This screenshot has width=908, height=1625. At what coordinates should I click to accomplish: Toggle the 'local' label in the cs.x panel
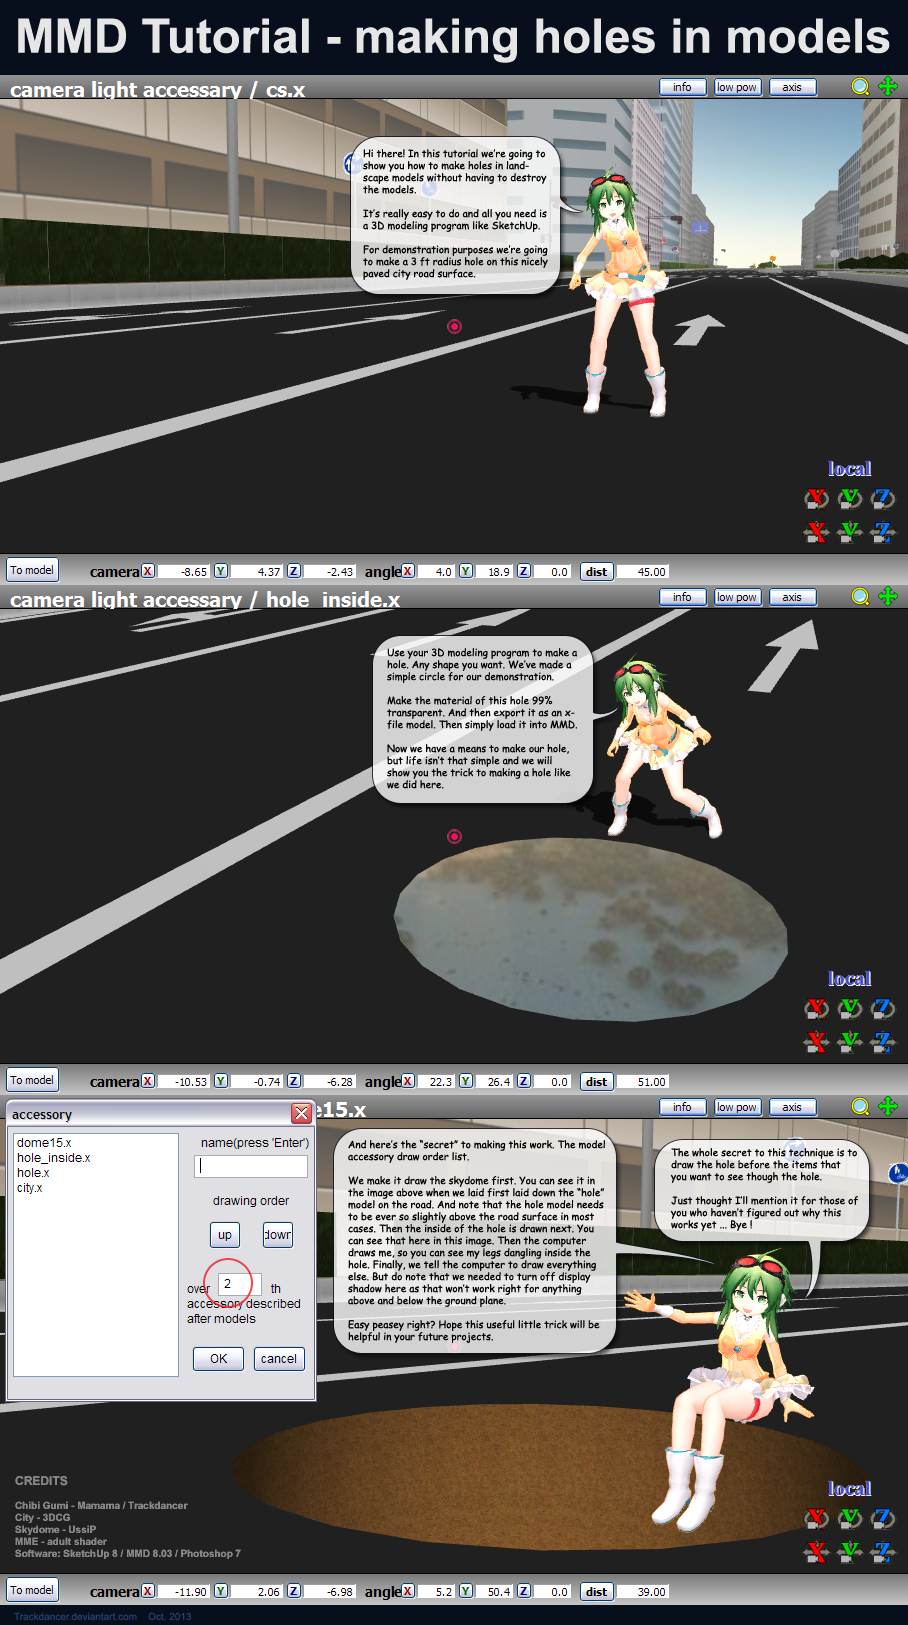pos(849,468)
